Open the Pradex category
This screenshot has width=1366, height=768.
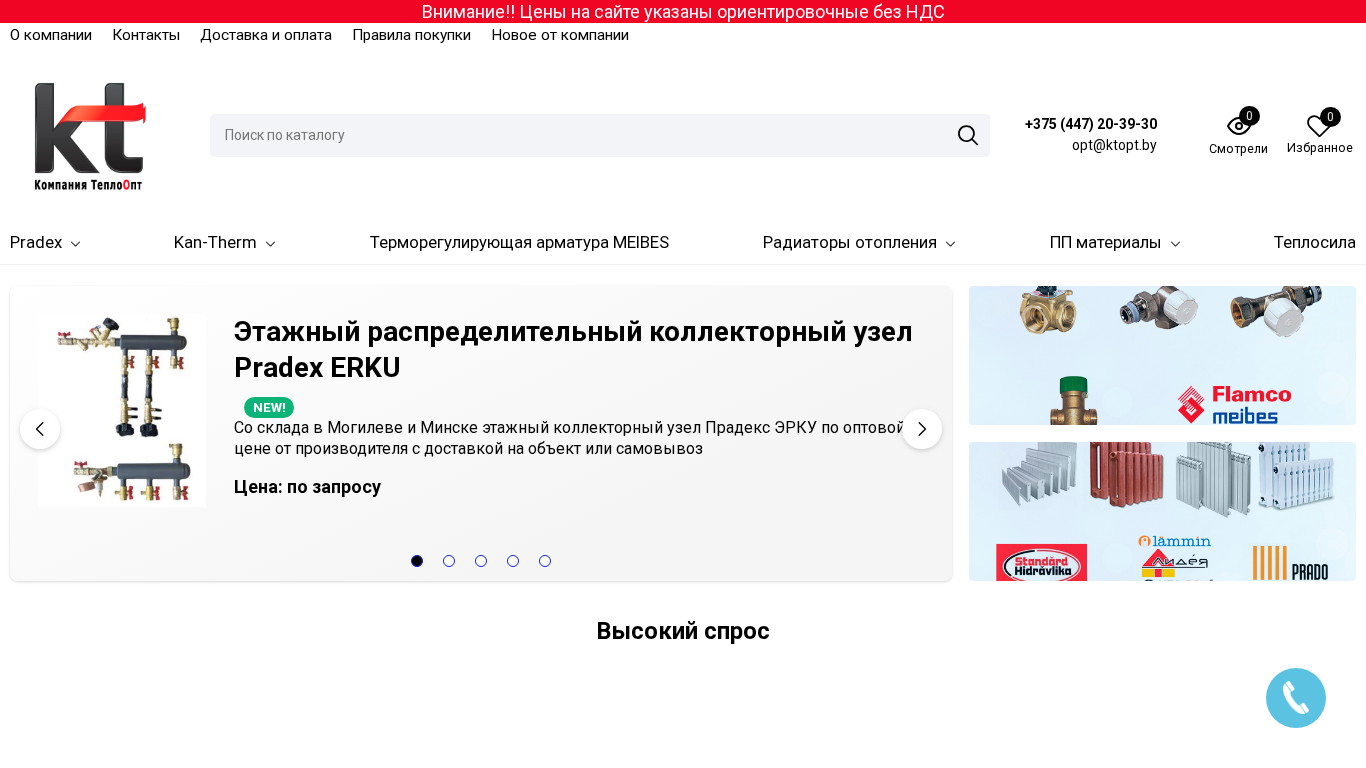point(36,243)
